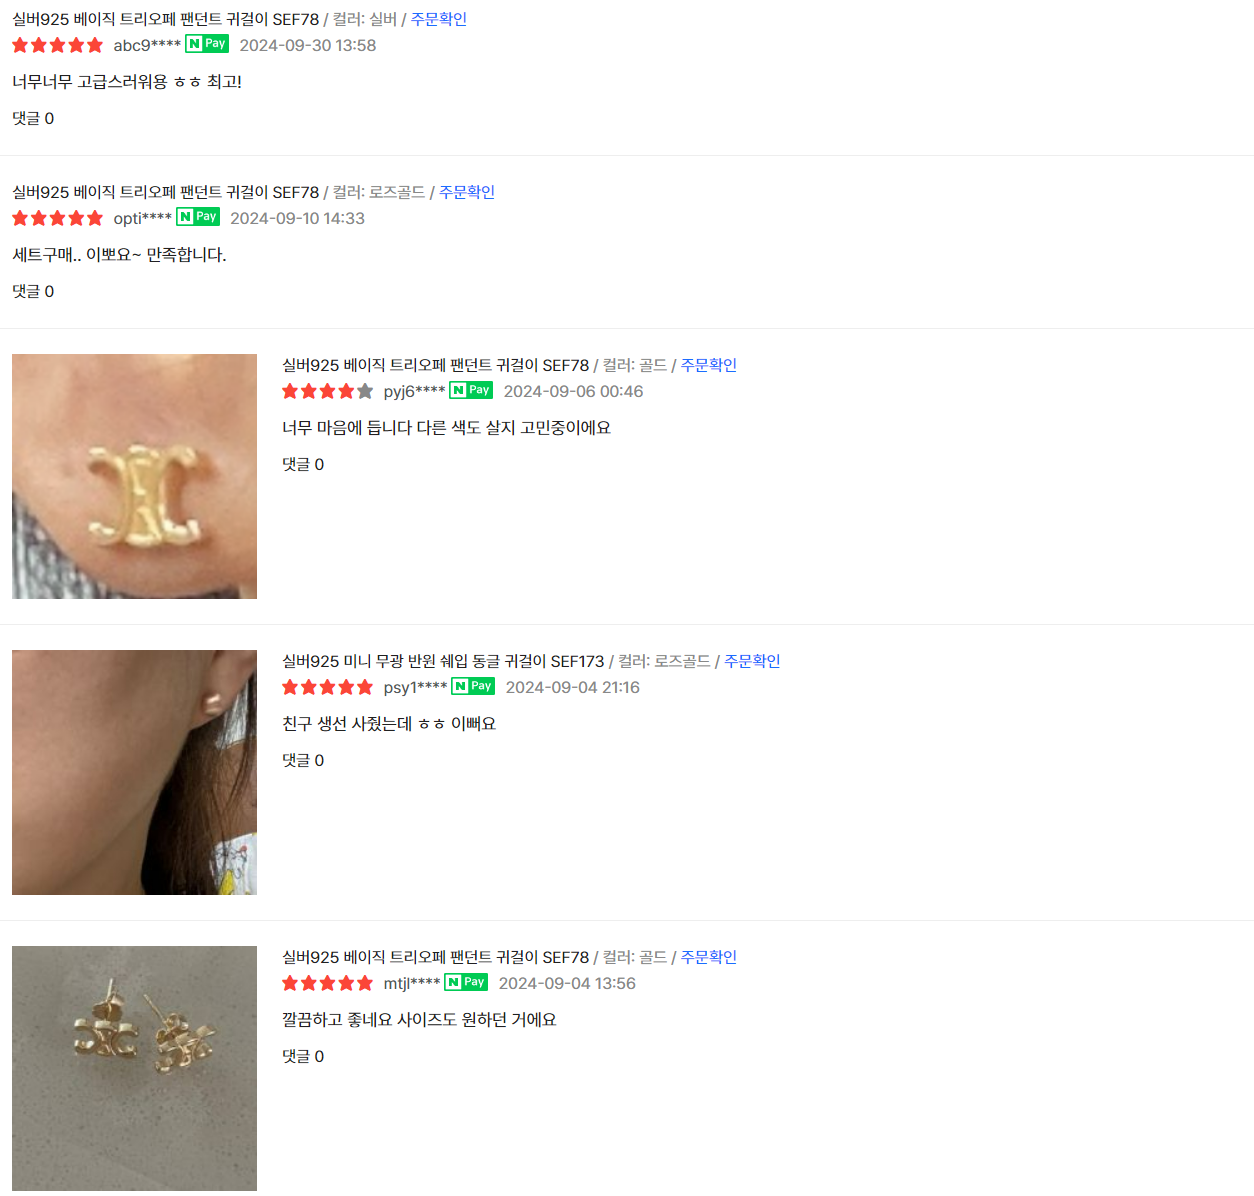Click the N Pay badge beside abc9****
The height and width of the screenshot is (1196, 1254).
207,44
